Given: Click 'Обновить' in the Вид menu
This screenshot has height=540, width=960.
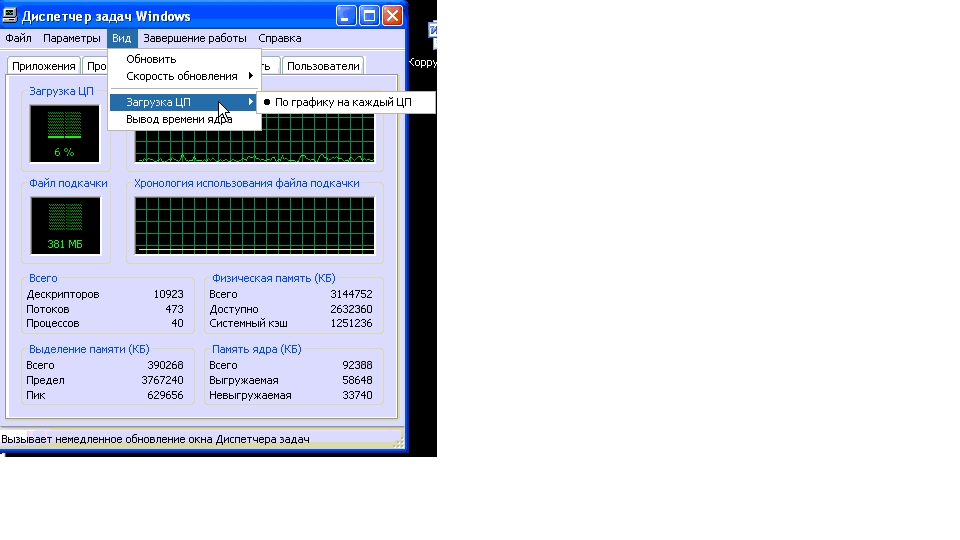Looking at the screenshot, I should [151, 59].
